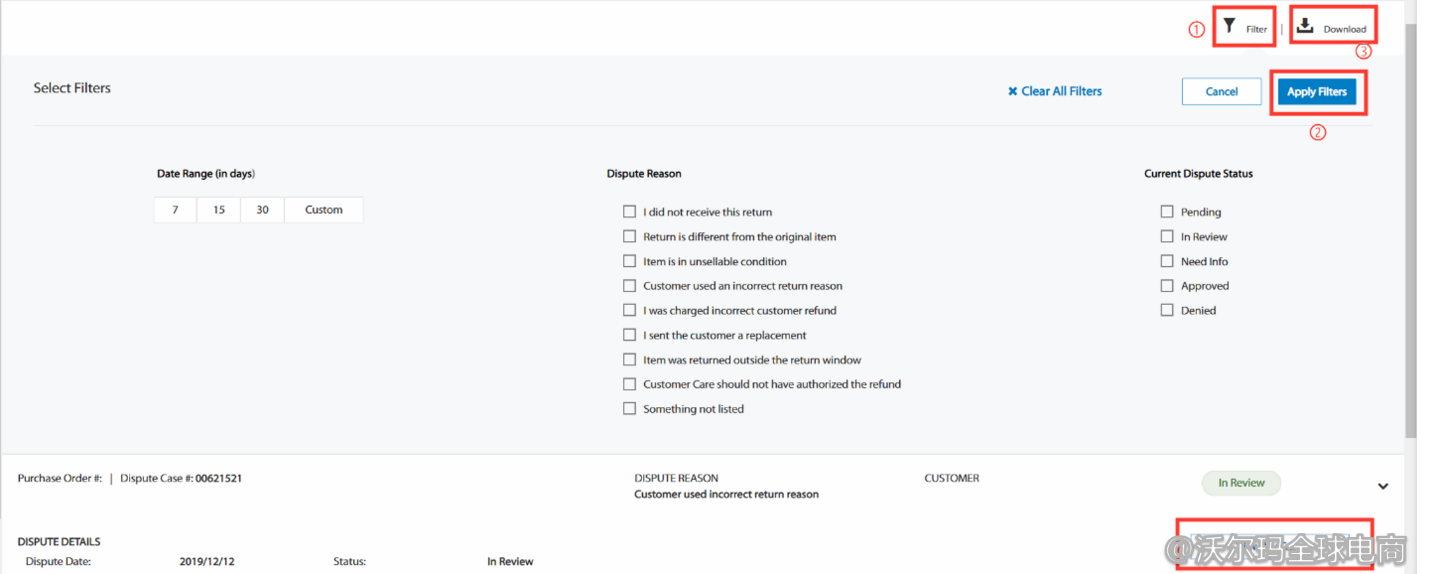Check the Denied status checkbox
This screenshot has height=574, width=1429.
pos(1167,310)
